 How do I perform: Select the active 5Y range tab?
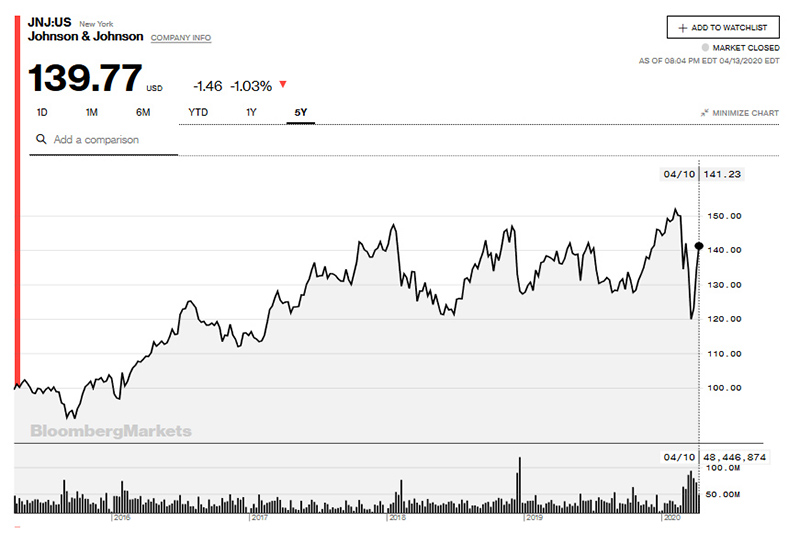300,112
